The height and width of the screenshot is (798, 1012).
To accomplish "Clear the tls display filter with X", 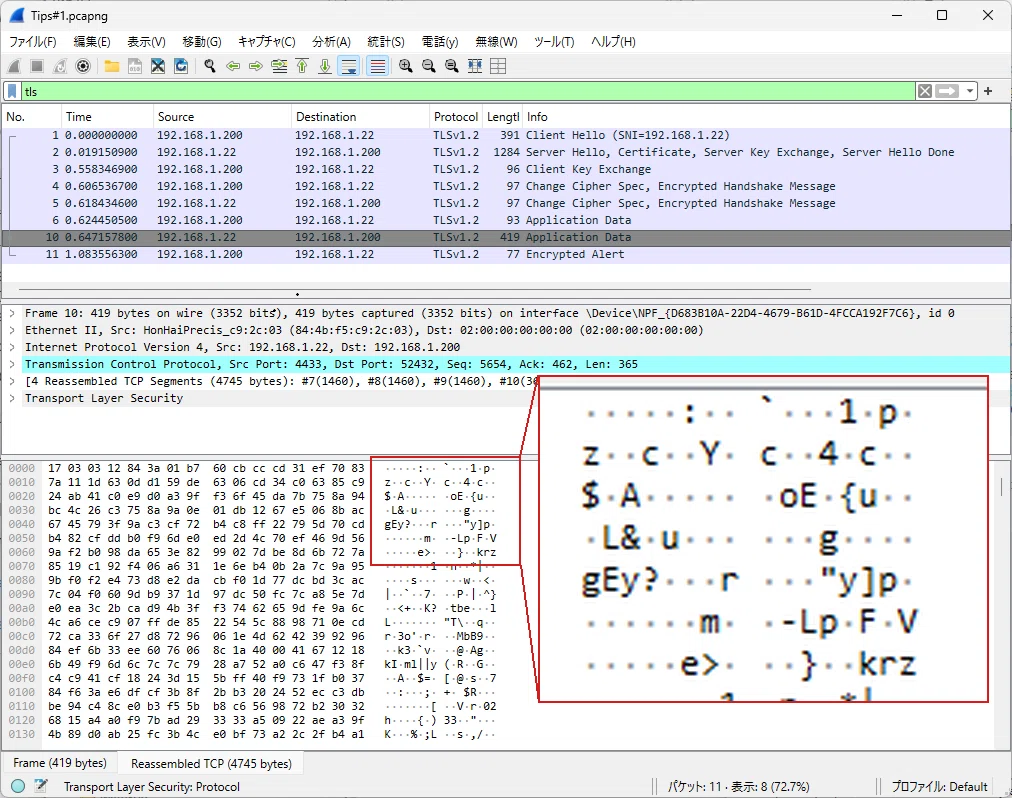I will click(925, 92).
